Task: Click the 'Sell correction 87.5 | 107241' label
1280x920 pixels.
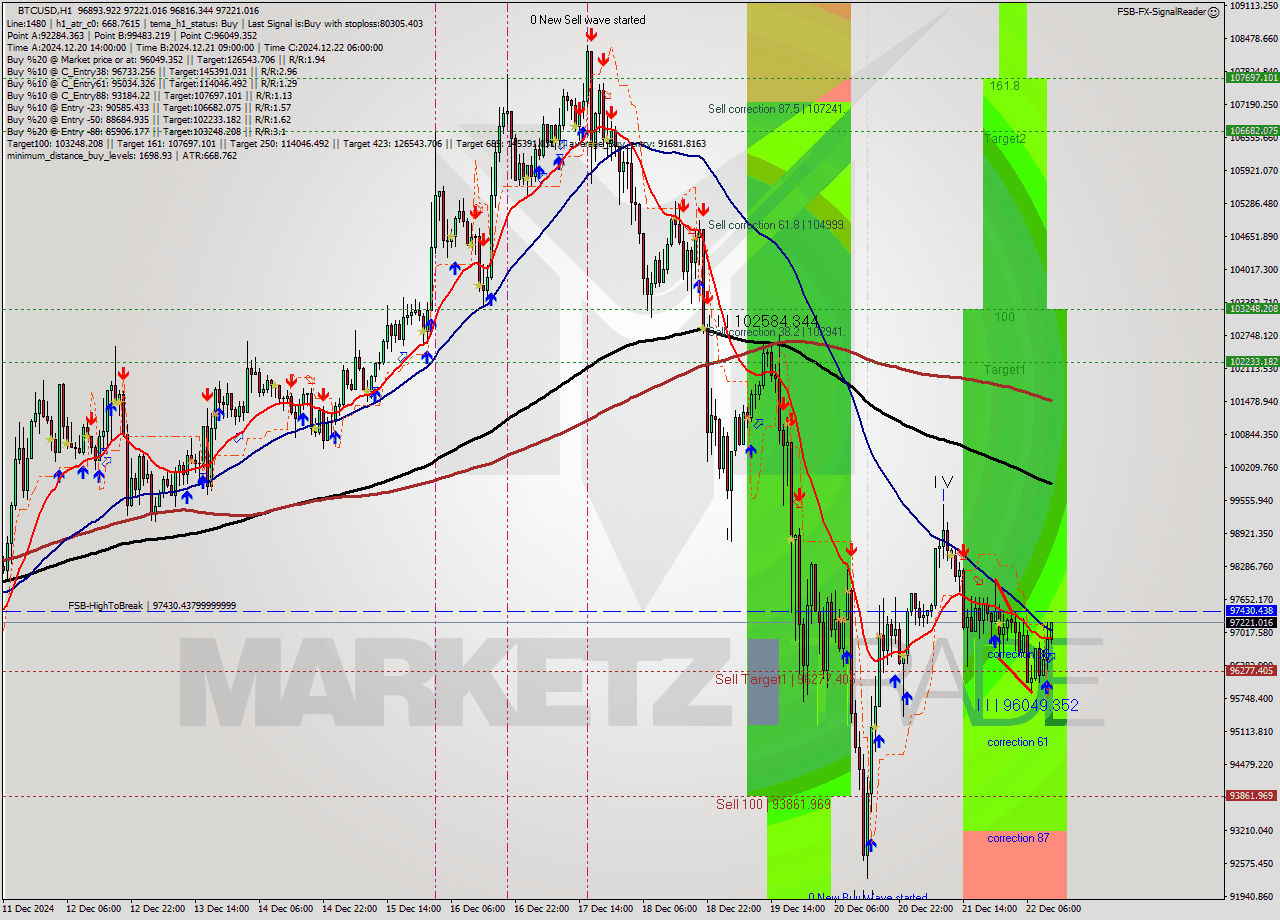Action: coord(777,109)
